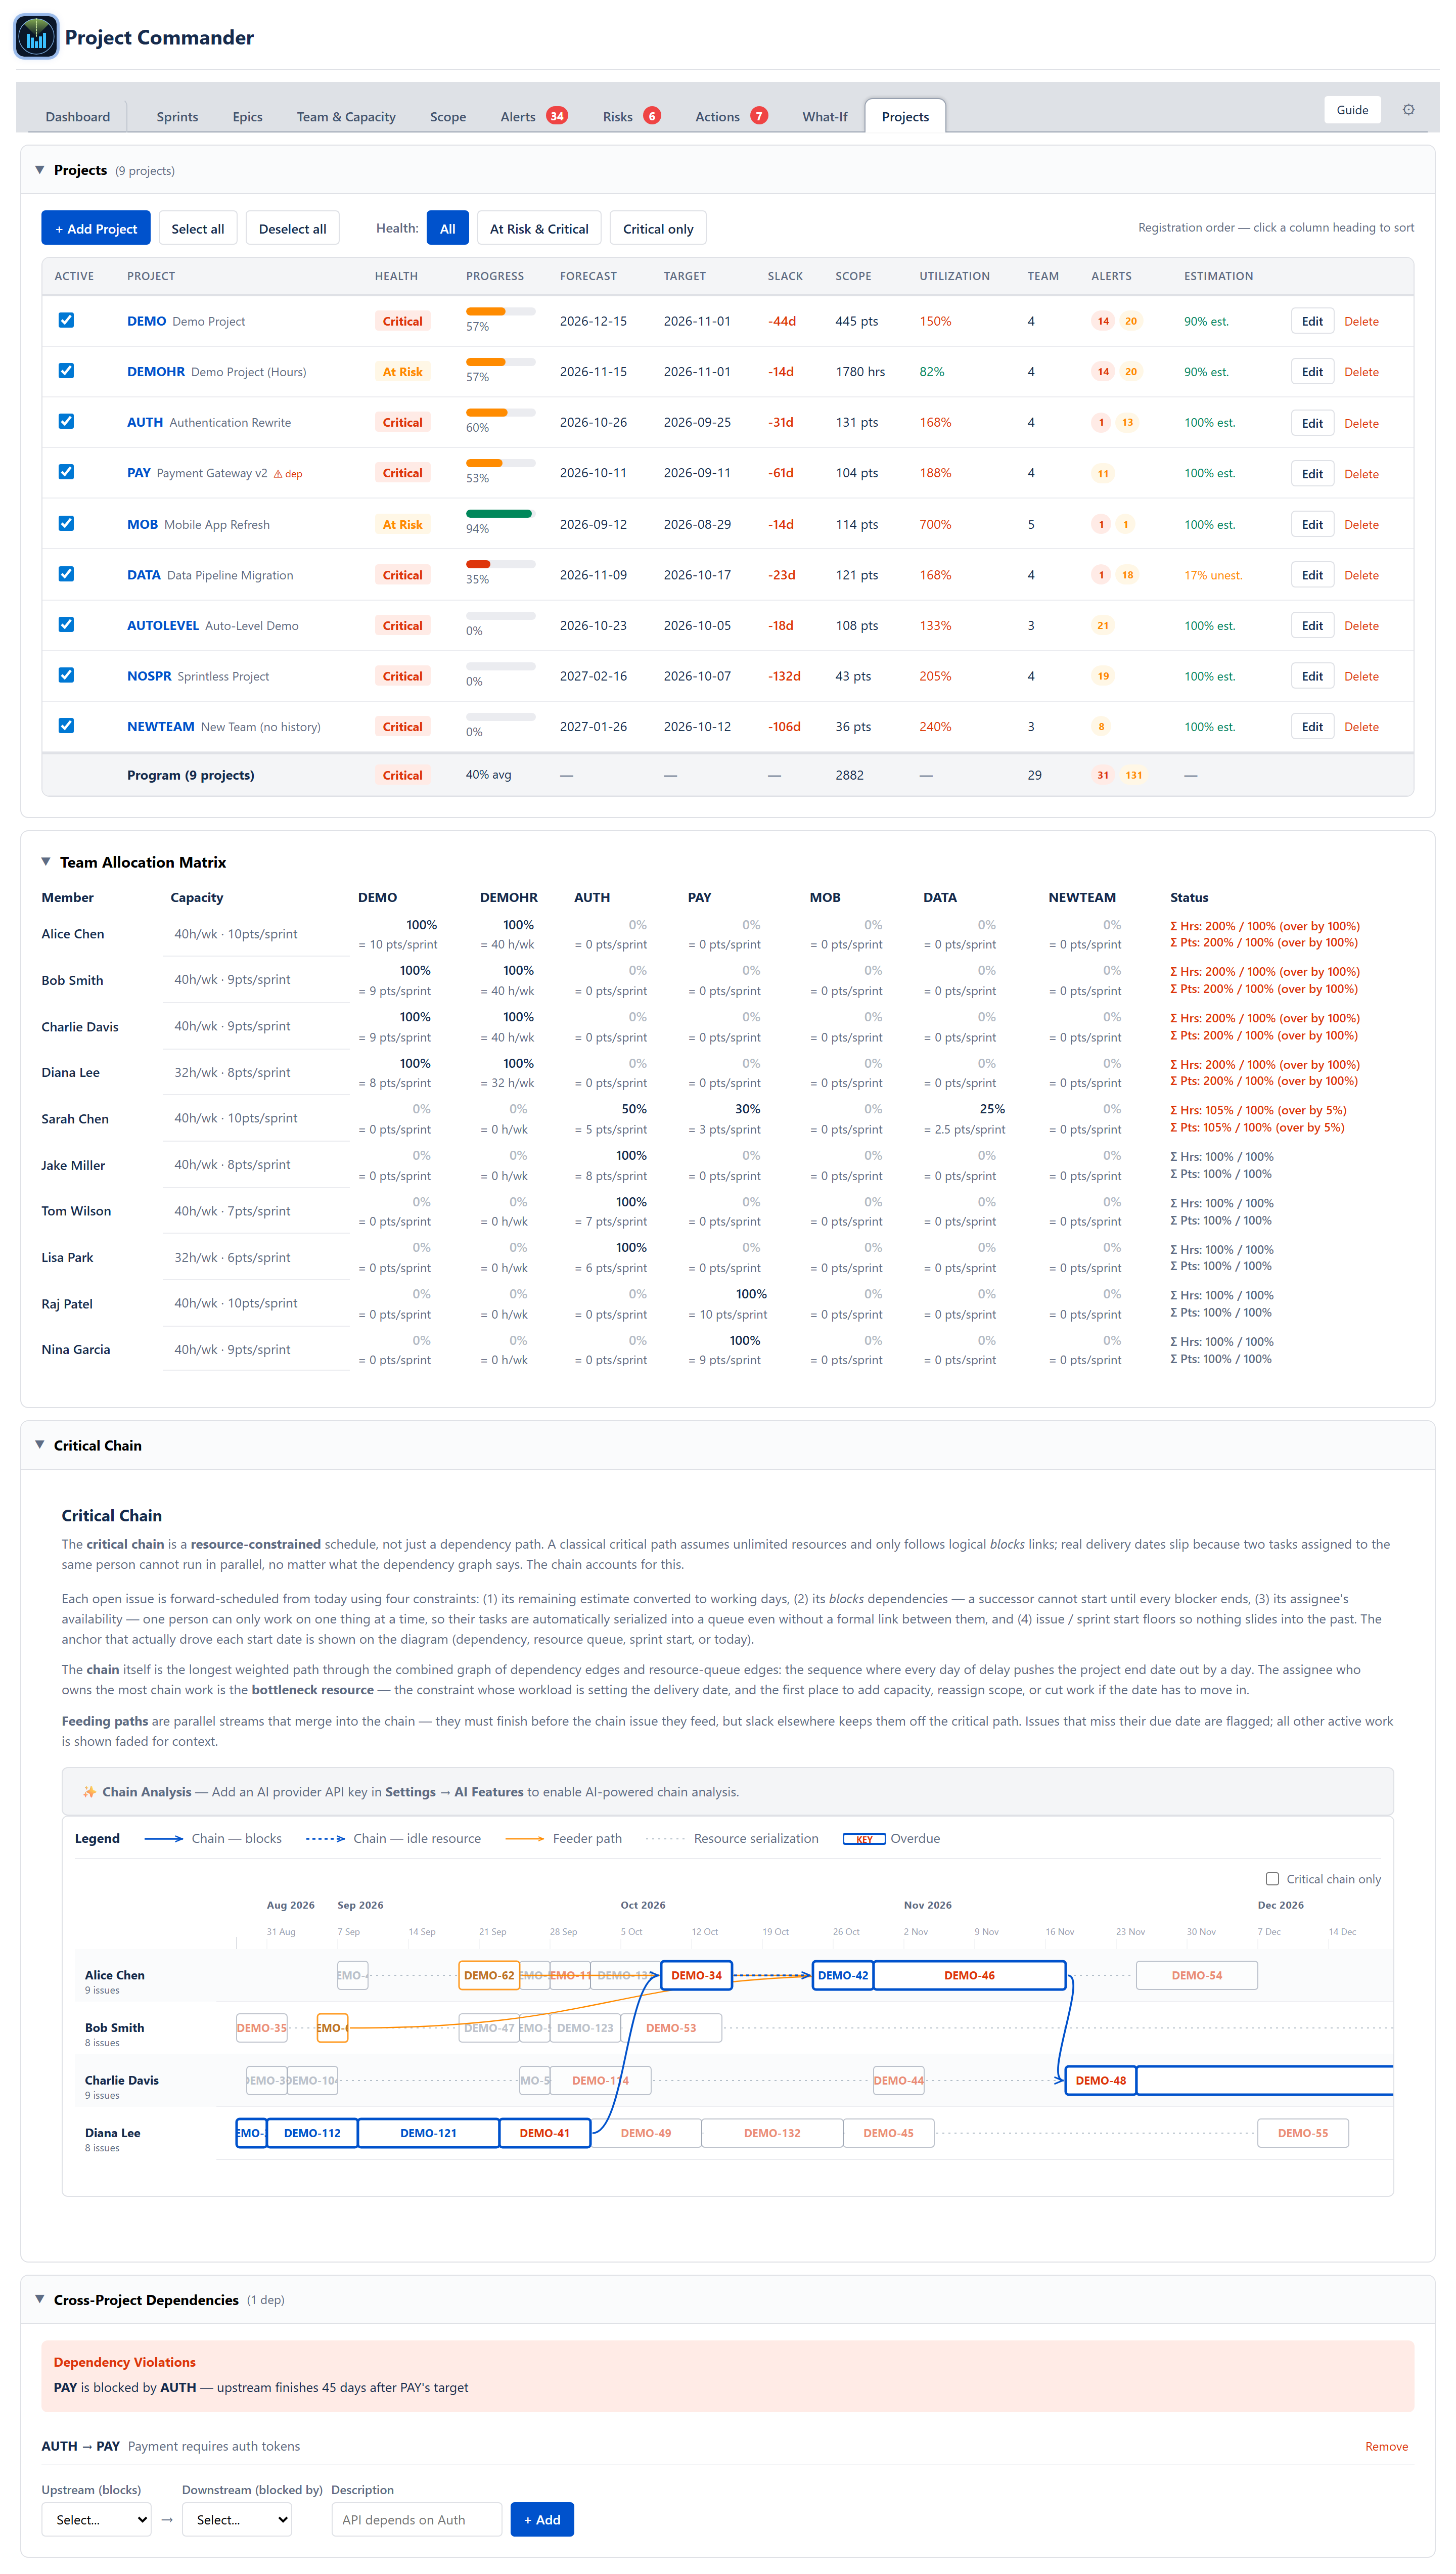This screenshot has width=1456, height=2574.
Task: Remove the AUTH → PAY dependency
Action: click(x=1386, y=2446)
